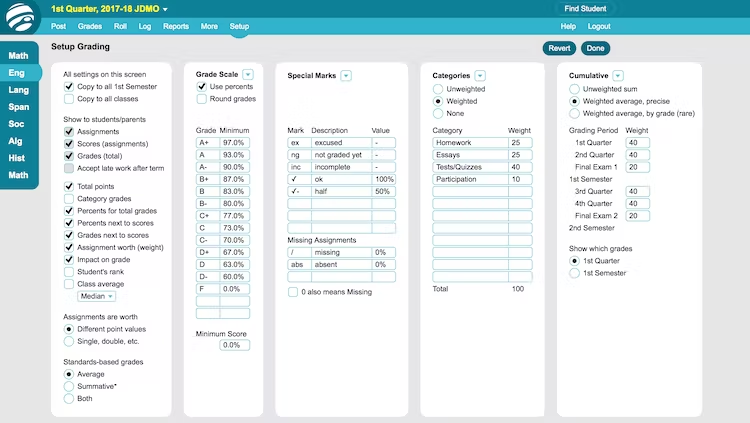This screenshot has height=423, width=750.
Task: Select Summative standards-based grades option
Action: [x=69, y=385]
